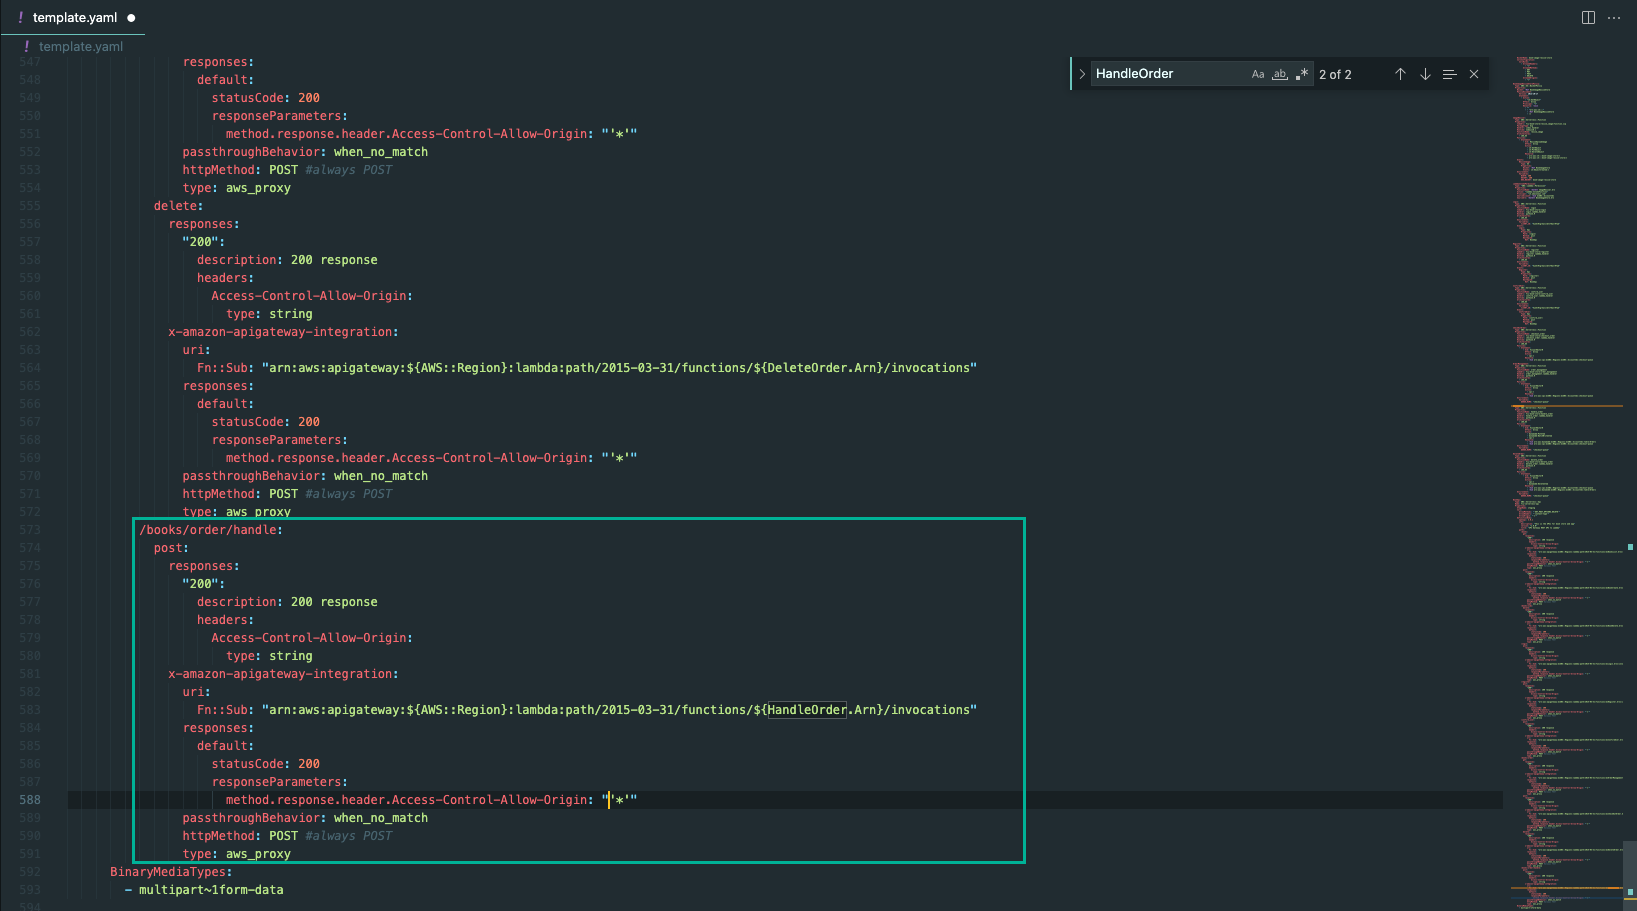This screenshot has width=1637, height=911.
Task: Expand the replace field chevron
Action: [x=1082, y=74]
